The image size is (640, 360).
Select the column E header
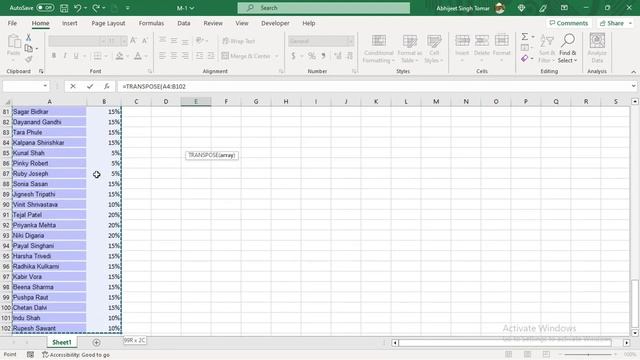pos(196,102)
